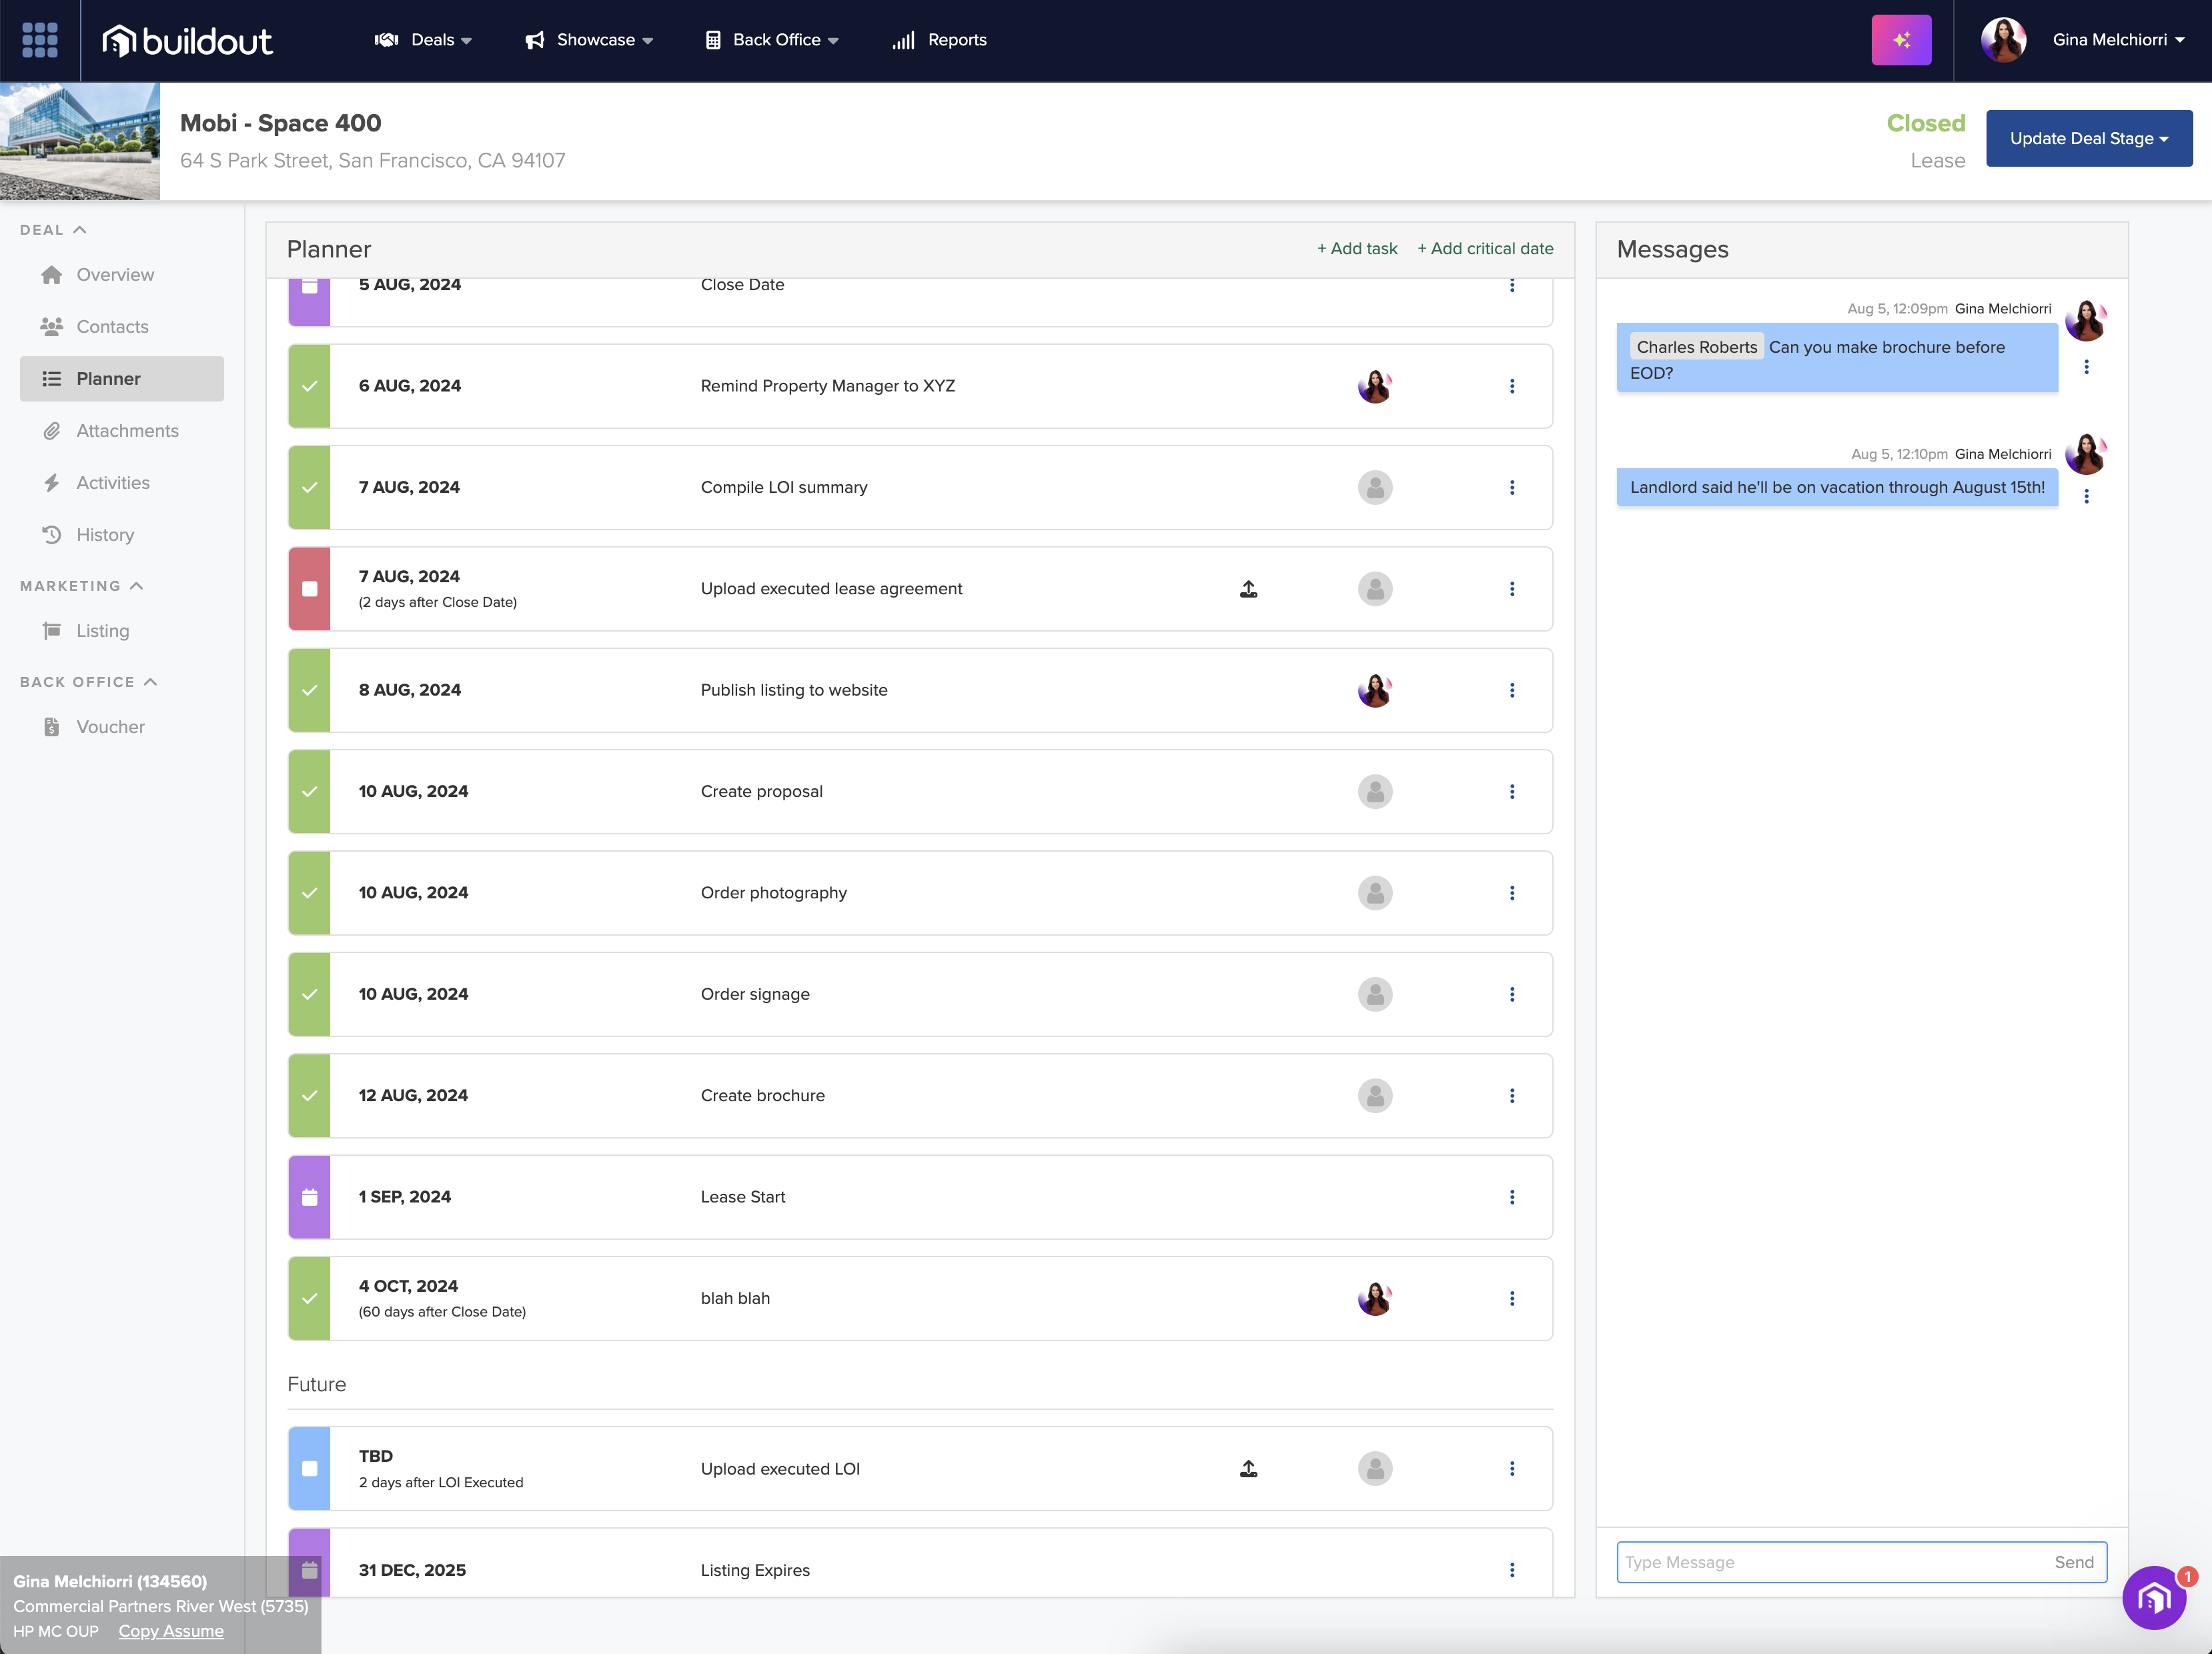
Task: Click the Gina Melchiorri profile avatar
Action: tap(2003, 40)
